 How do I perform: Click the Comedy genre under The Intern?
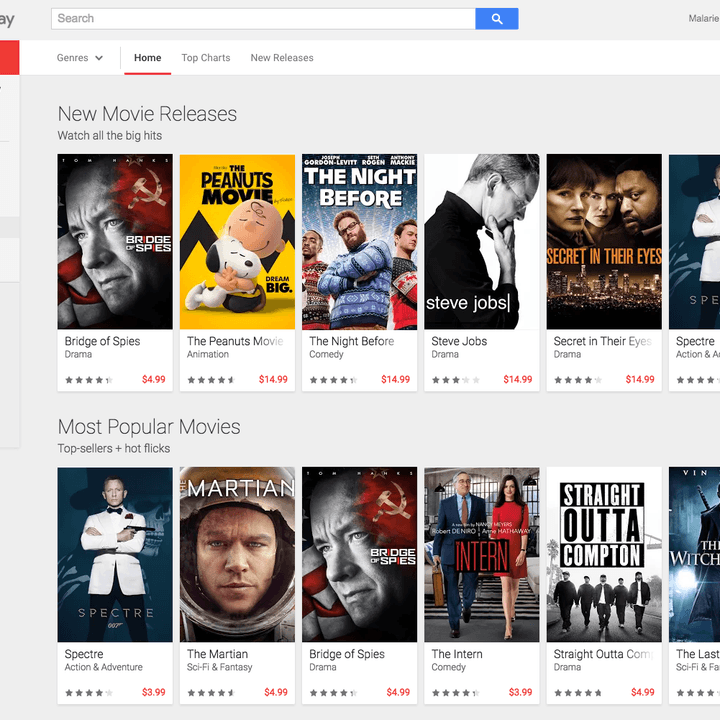[x=449, y=667]
